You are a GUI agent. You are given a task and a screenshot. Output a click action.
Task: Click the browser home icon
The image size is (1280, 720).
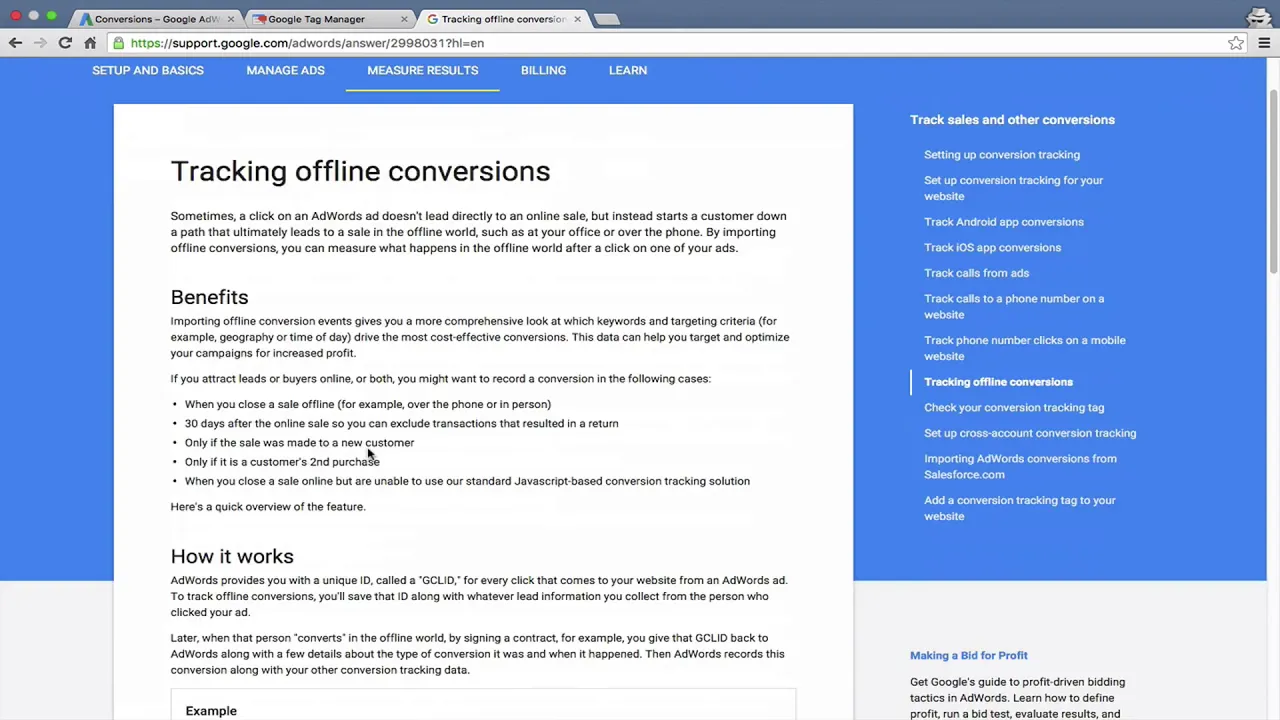pos(90,43)
